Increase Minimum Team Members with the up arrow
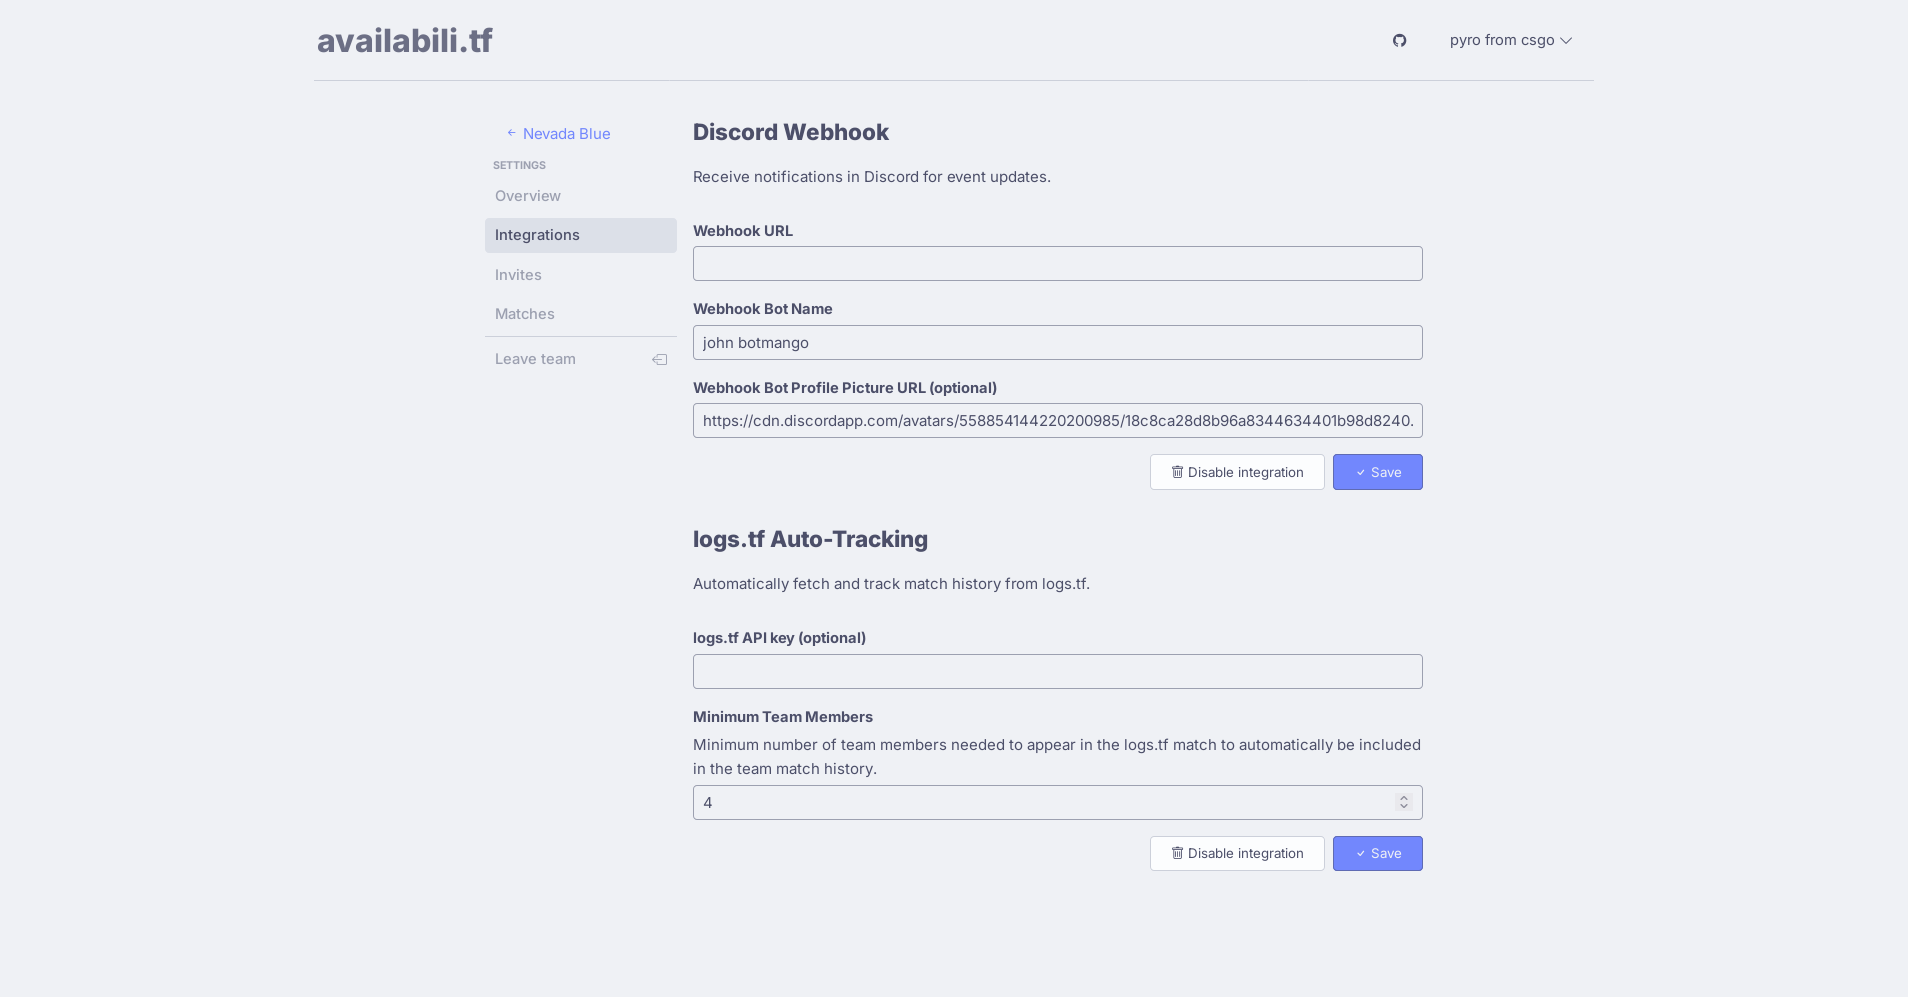This screenshot has width=1908, height=997. tap(1404, 798)
